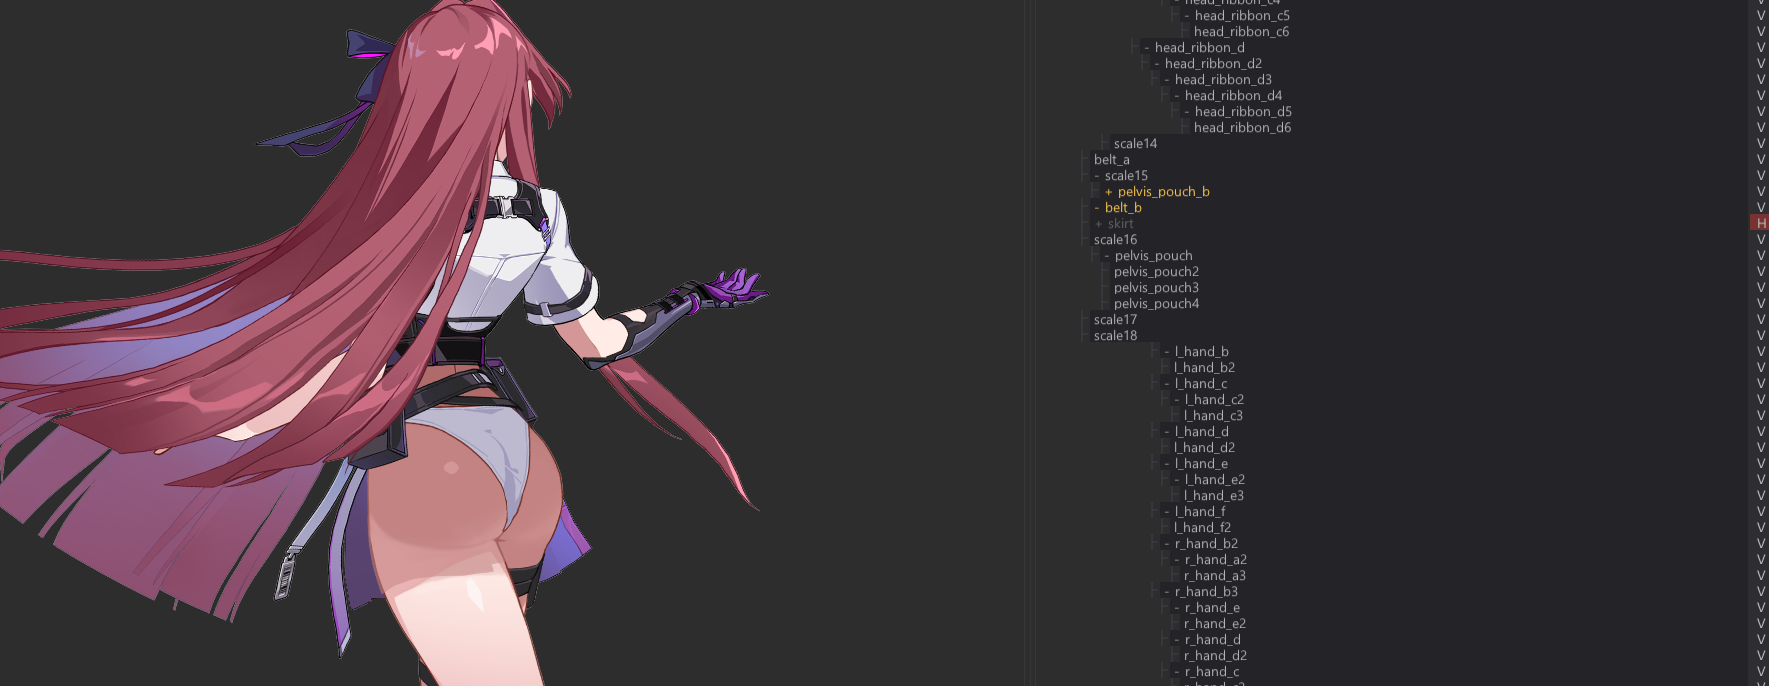Screen dimensions: 1769x686
Task: Hide pelvis_pouch4 using its V toggle
Action: (1761, 303)
